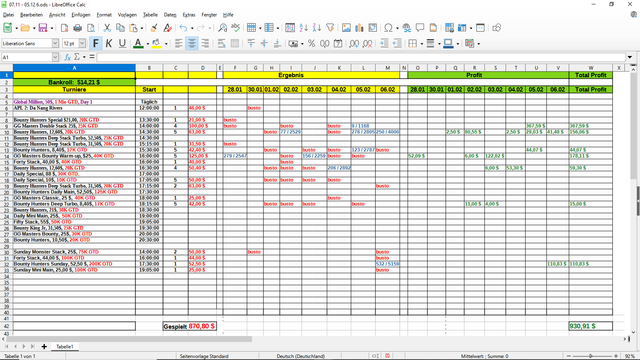Open Draw functions shapes icon
Screen dimensions: 640x360
coord(496,28)
